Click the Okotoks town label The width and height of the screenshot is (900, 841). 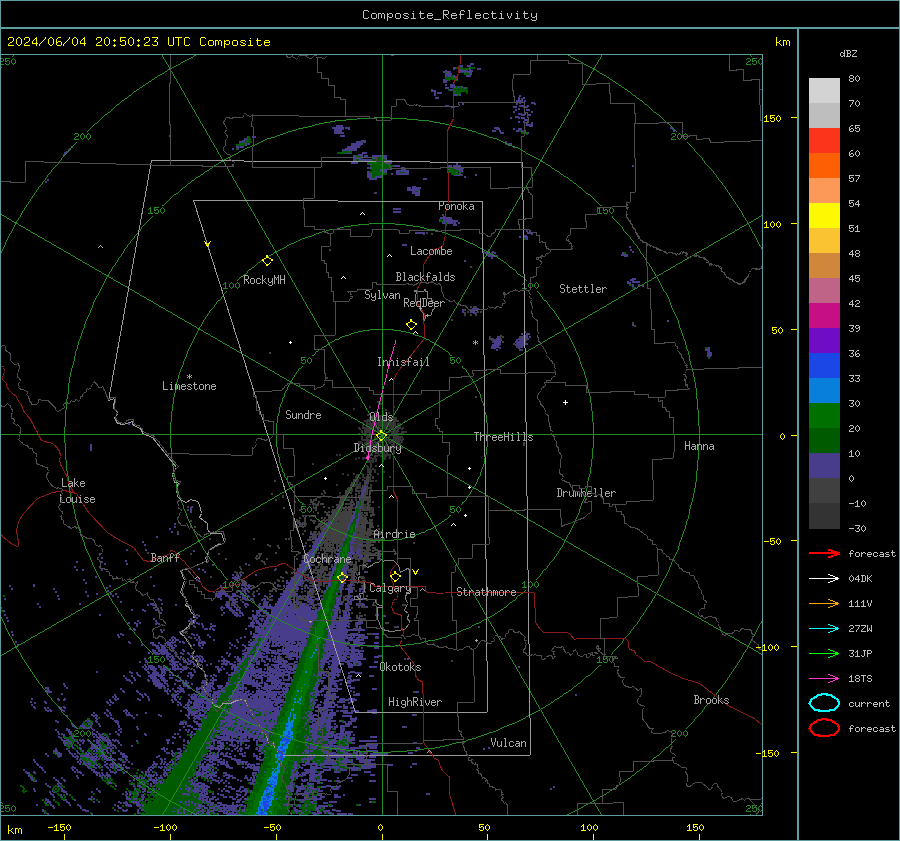pyautogui.click(x=400, y=667)
